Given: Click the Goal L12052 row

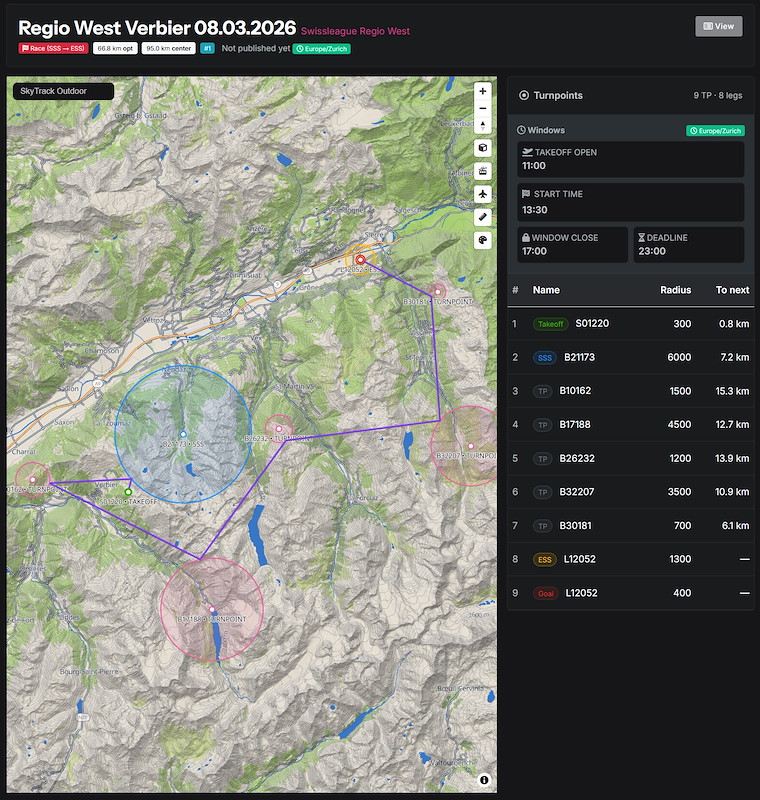Looking at the screenshot, I should coord(630,593).
